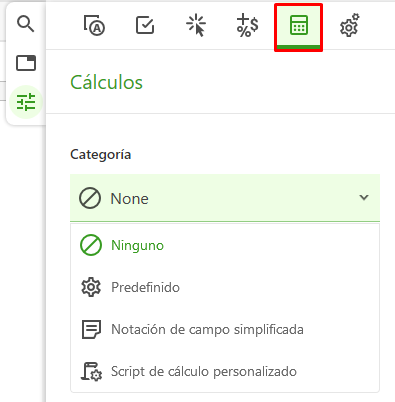Screen dimensions: 395x402
Task: Click the Cálculos panel heading
Action: pyautogui.click(x=107, y=82)
